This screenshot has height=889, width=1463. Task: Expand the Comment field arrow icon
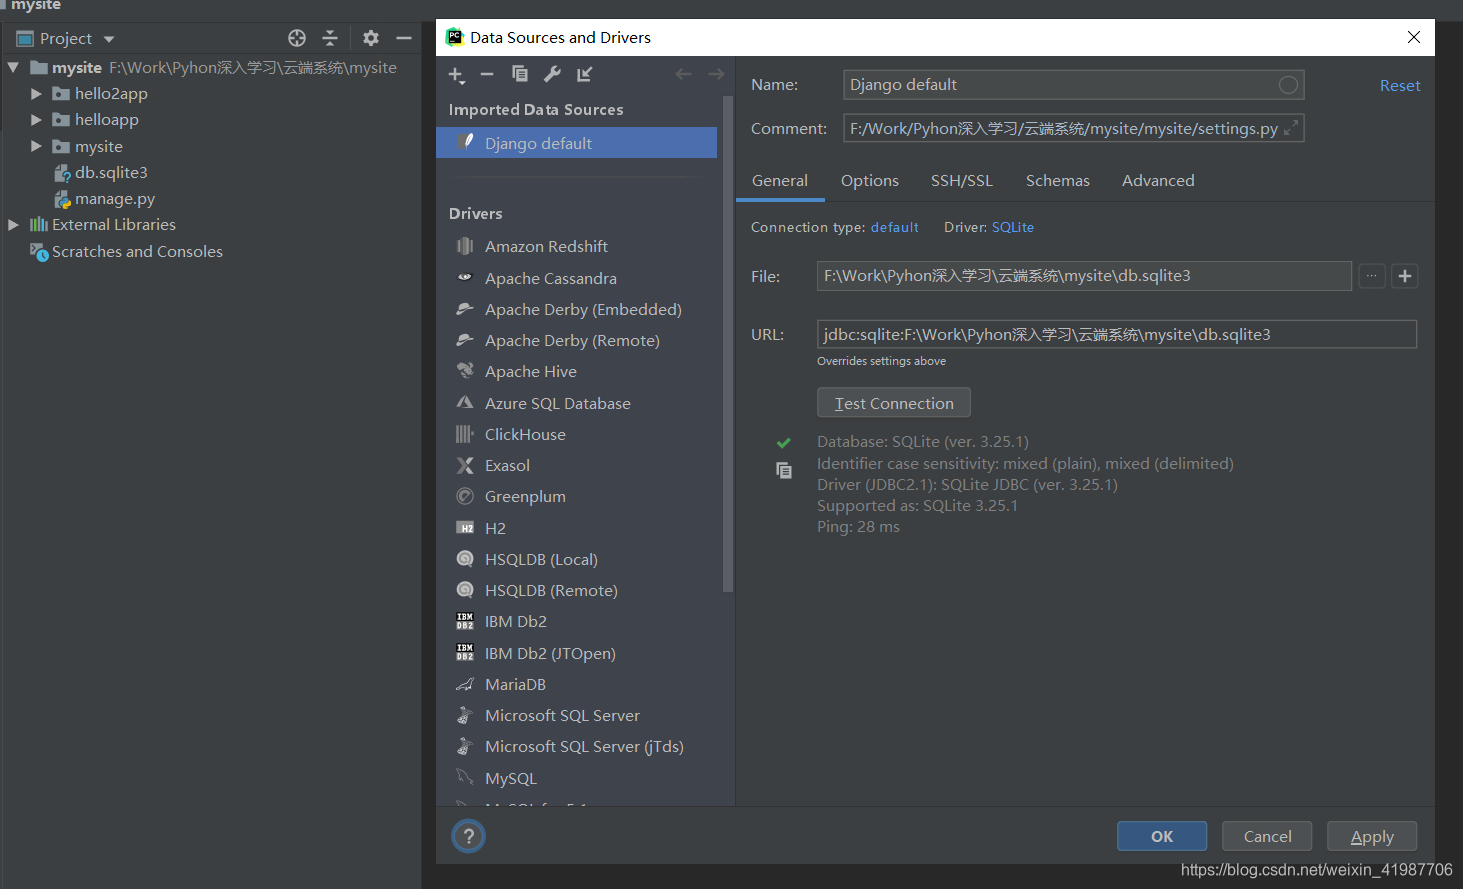click(1291, 128)
